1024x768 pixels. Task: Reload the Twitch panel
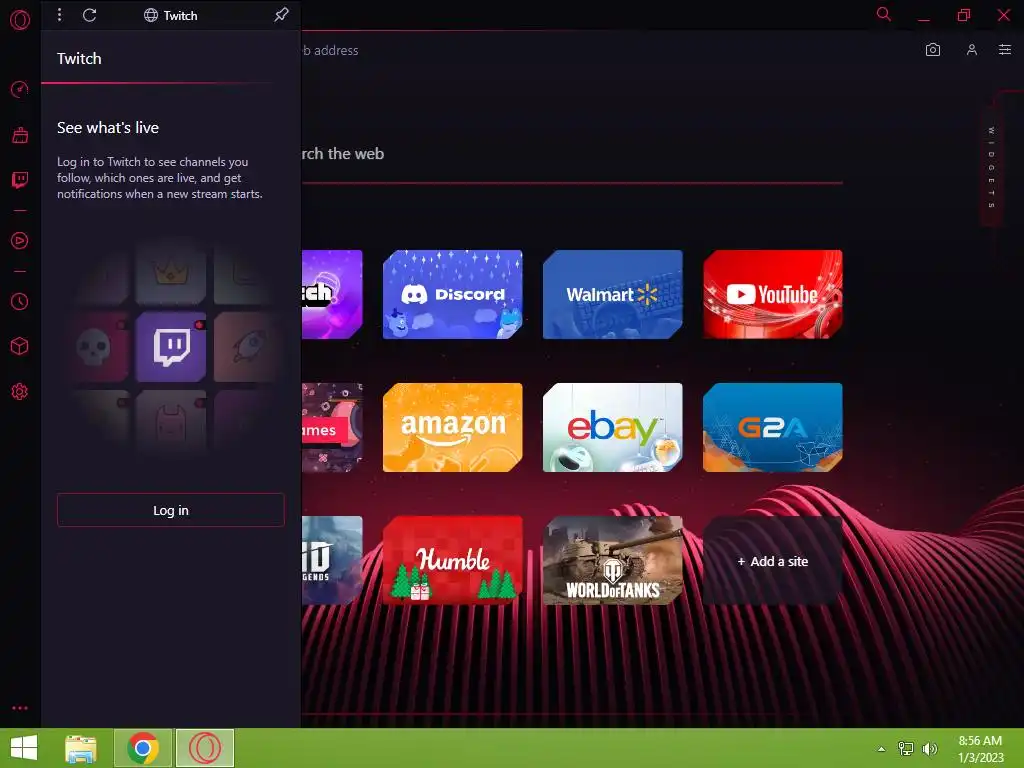click(x=89, y=14)
